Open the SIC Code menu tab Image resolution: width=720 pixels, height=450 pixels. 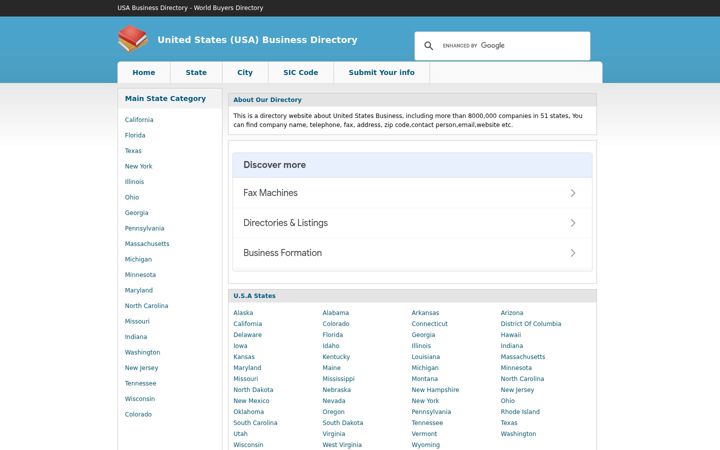point(301,73)
